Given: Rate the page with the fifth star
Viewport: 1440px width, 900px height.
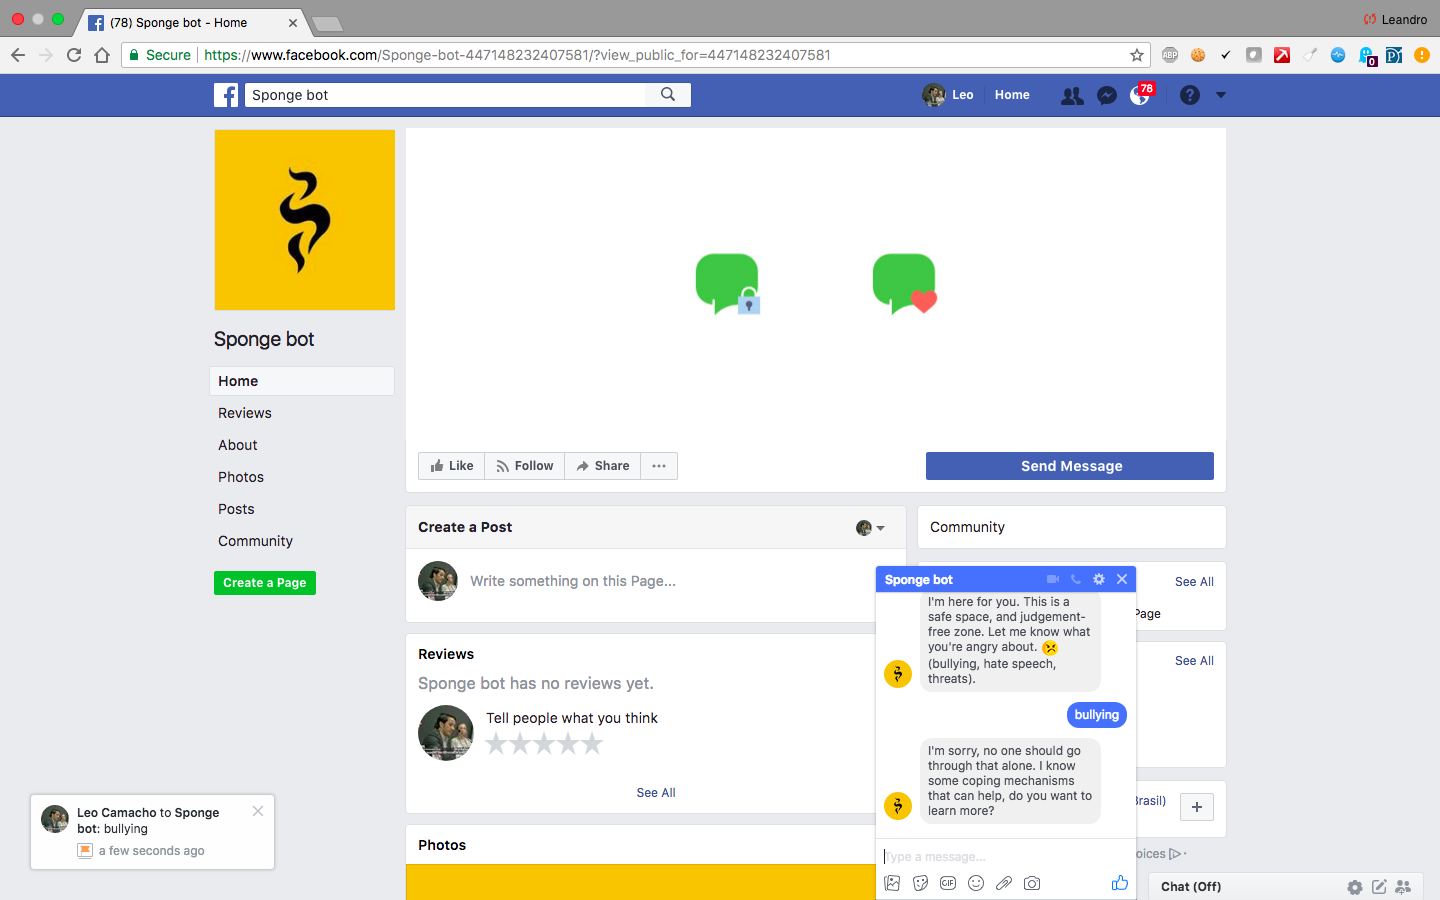Looking at the screenshot, I should coord(593,744).
